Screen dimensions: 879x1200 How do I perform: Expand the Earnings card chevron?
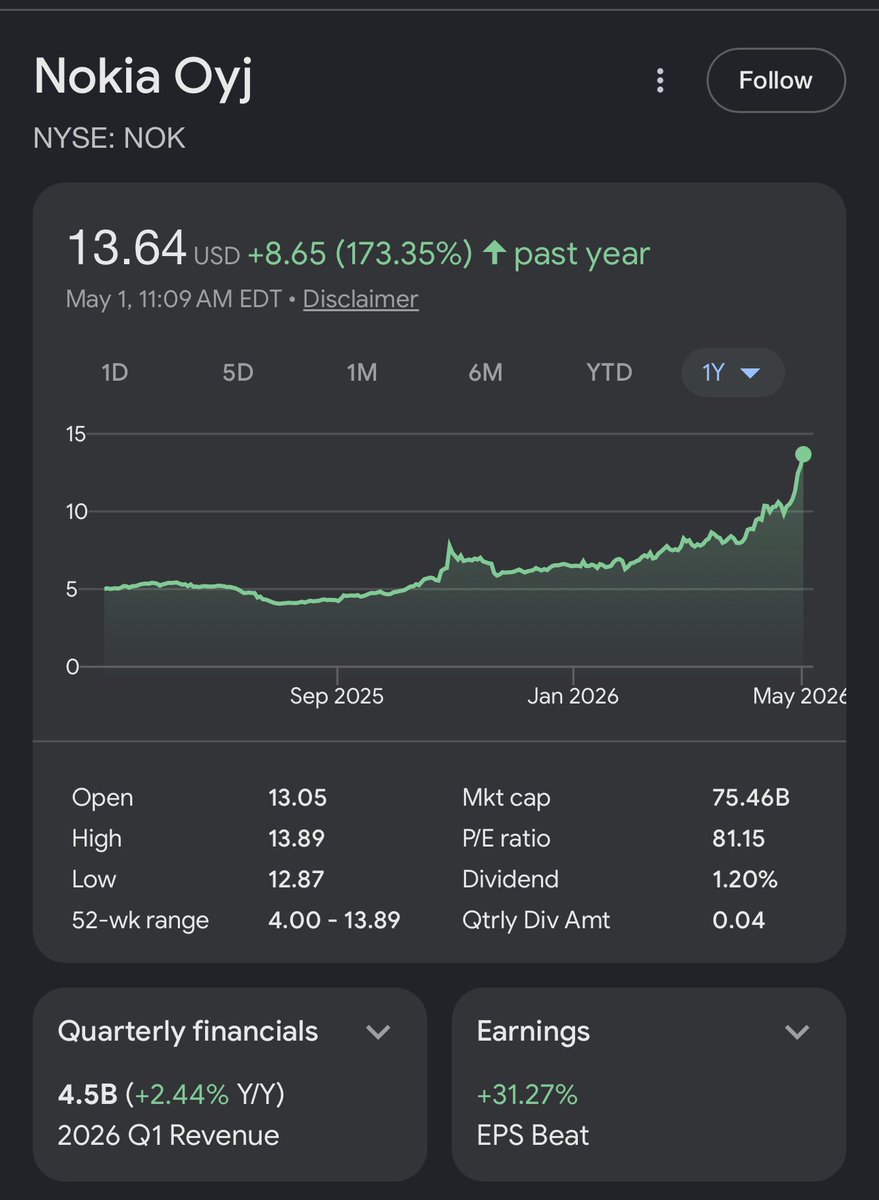797,1031
